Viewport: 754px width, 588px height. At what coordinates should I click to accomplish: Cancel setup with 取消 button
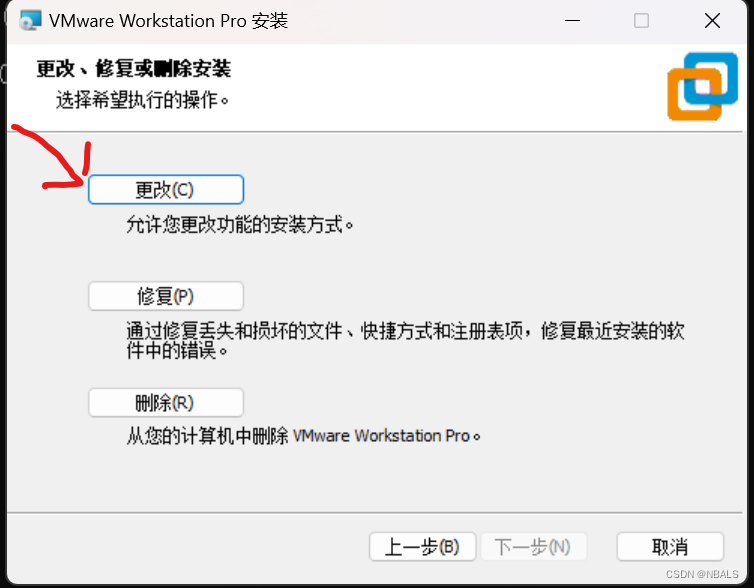click(670, 547)
